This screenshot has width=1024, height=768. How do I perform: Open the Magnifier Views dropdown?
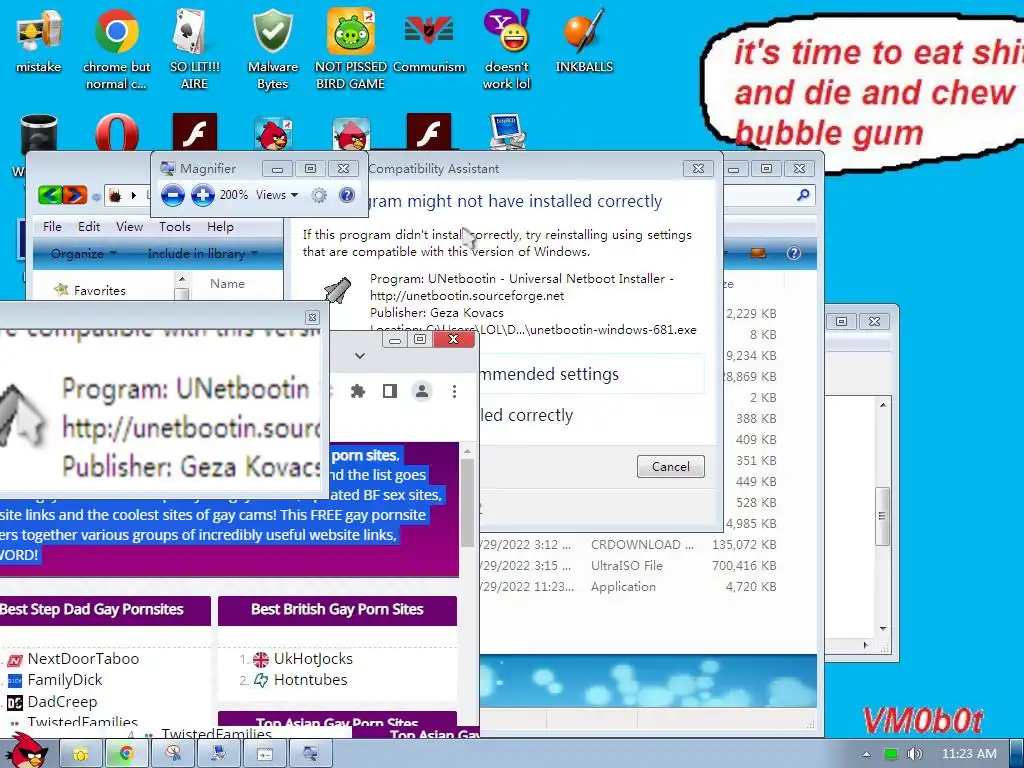coord(277,195)
